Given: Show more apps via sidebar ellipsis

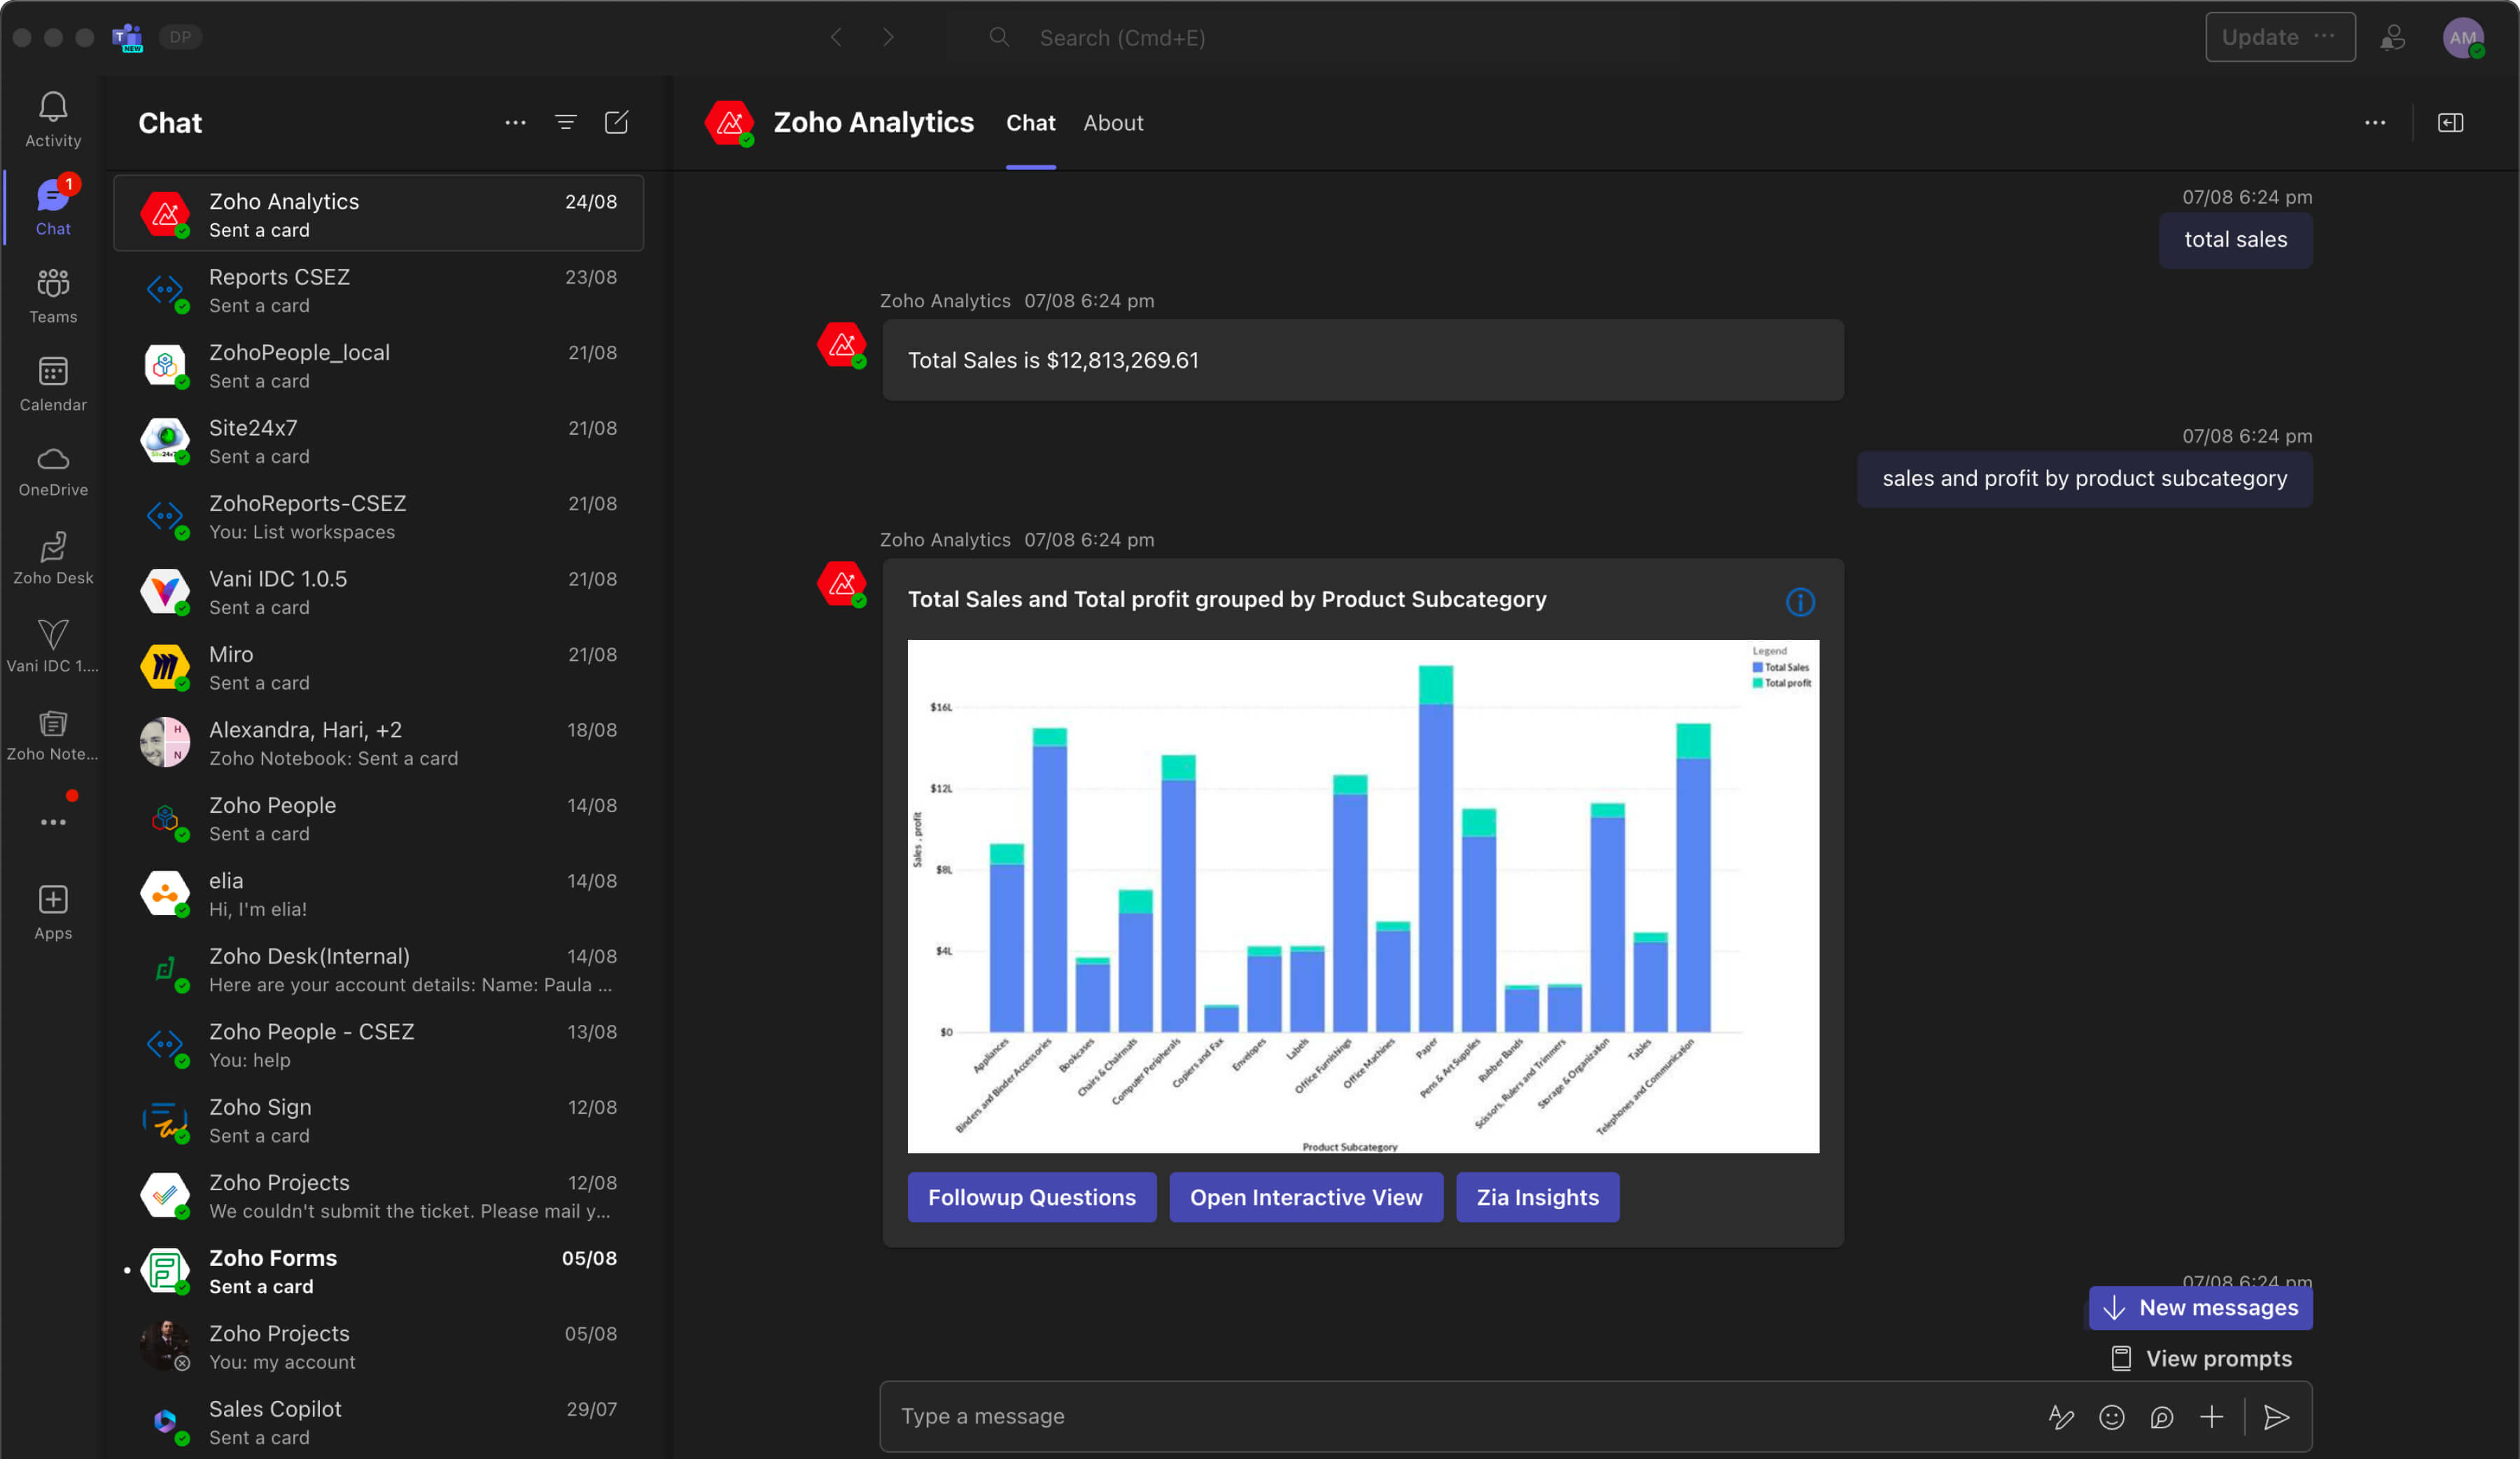Looking at the screenshot, I should coord(53,822).
